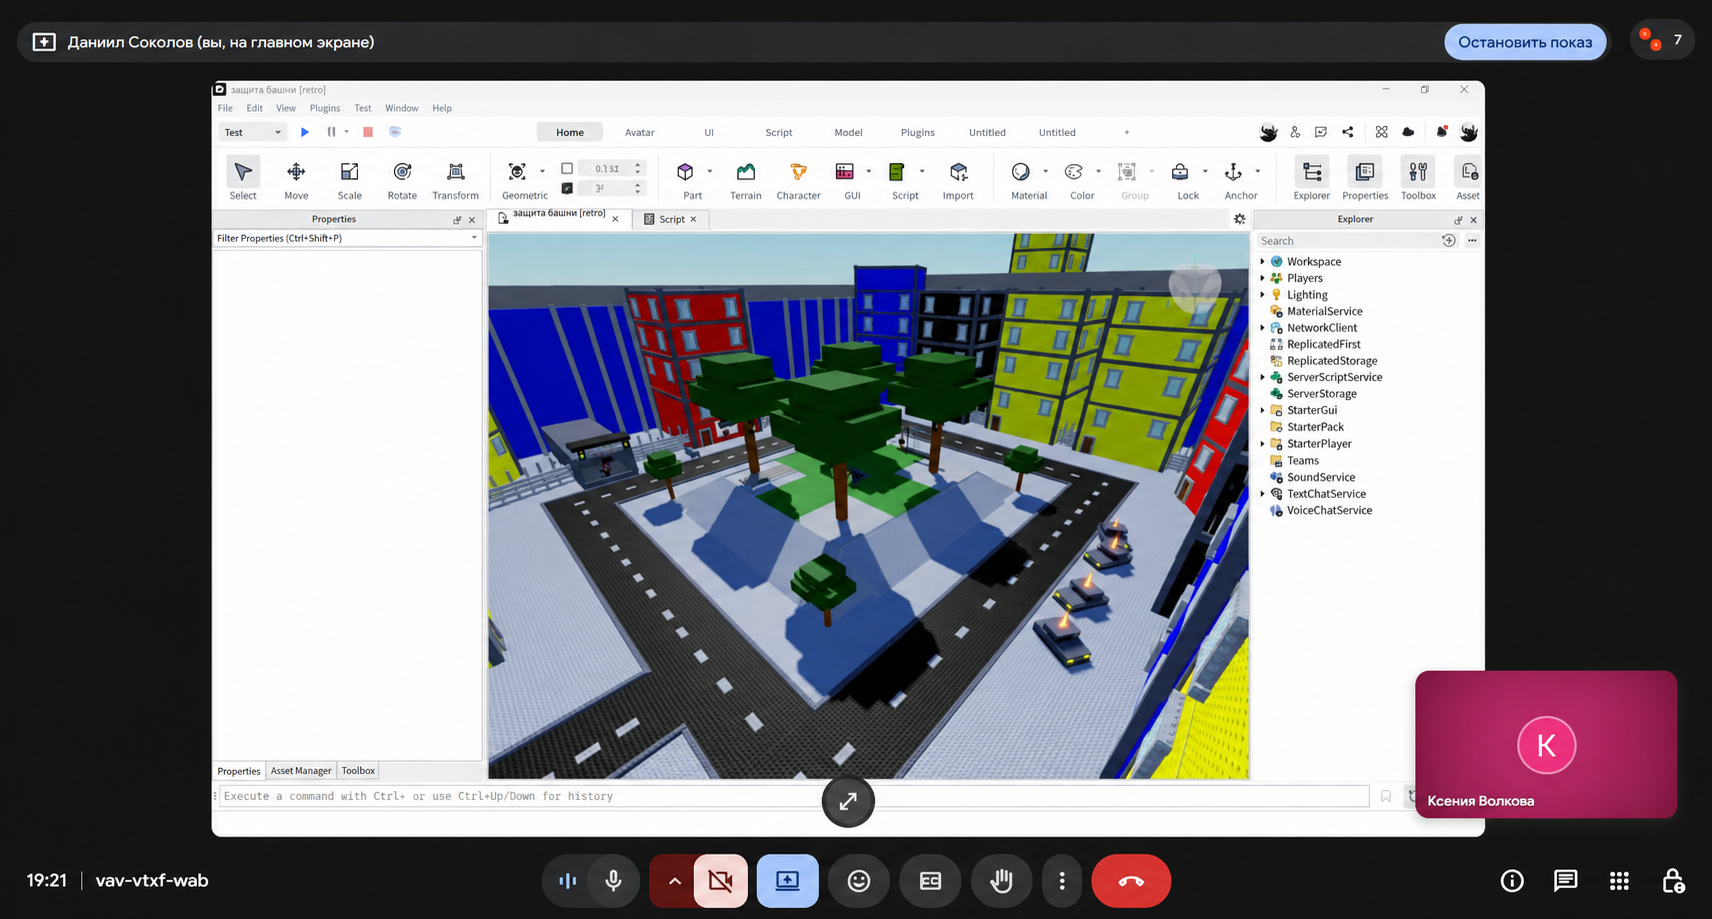Image resolution: width=1712 pixels, height=919 pixels.
Task: Toggle the Toolbox panel button
Action: pos(1418,179)
